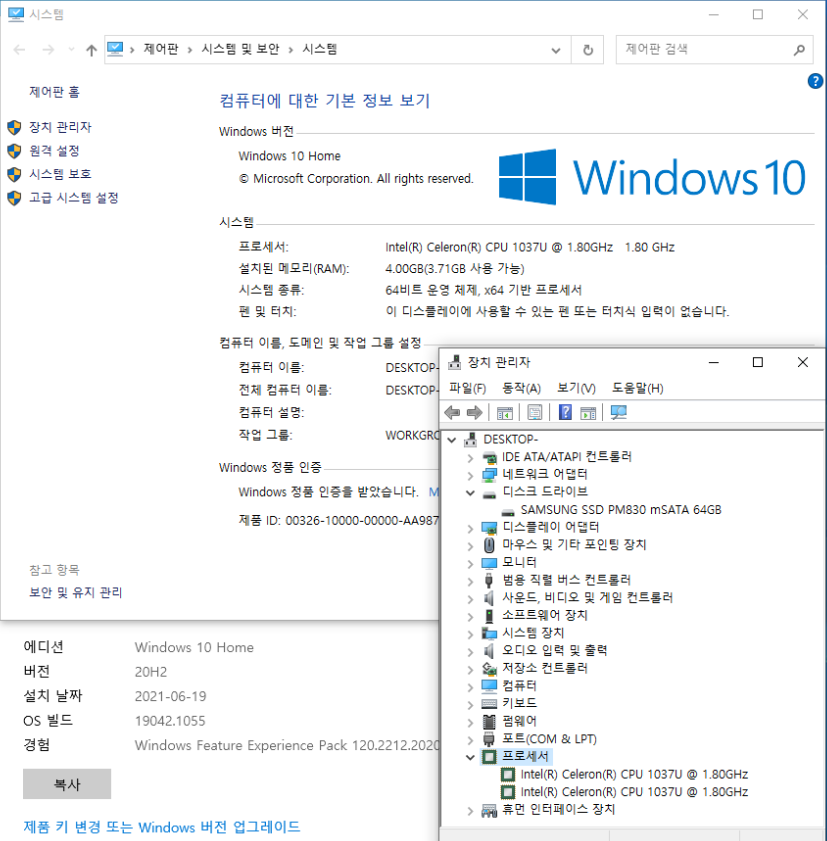Click the display adapter icon beside 디스플레이 어댑터
Viewport: 827px width, 841px height.
point(489,528)
